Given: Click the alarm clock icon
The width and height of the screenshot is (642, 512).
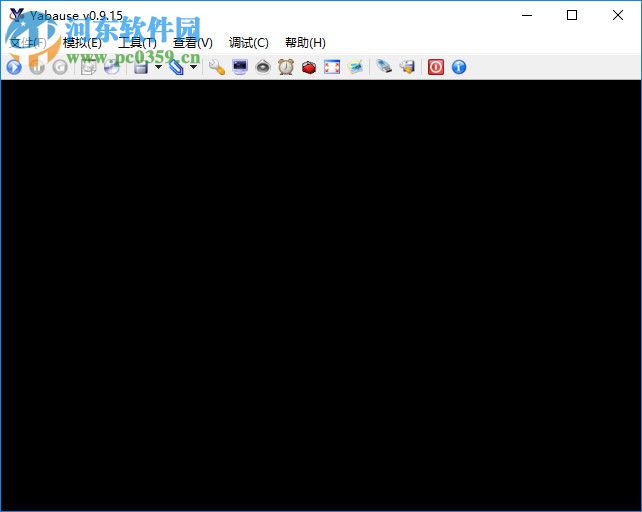Looking at the screenshot, I should pos(286,67).
